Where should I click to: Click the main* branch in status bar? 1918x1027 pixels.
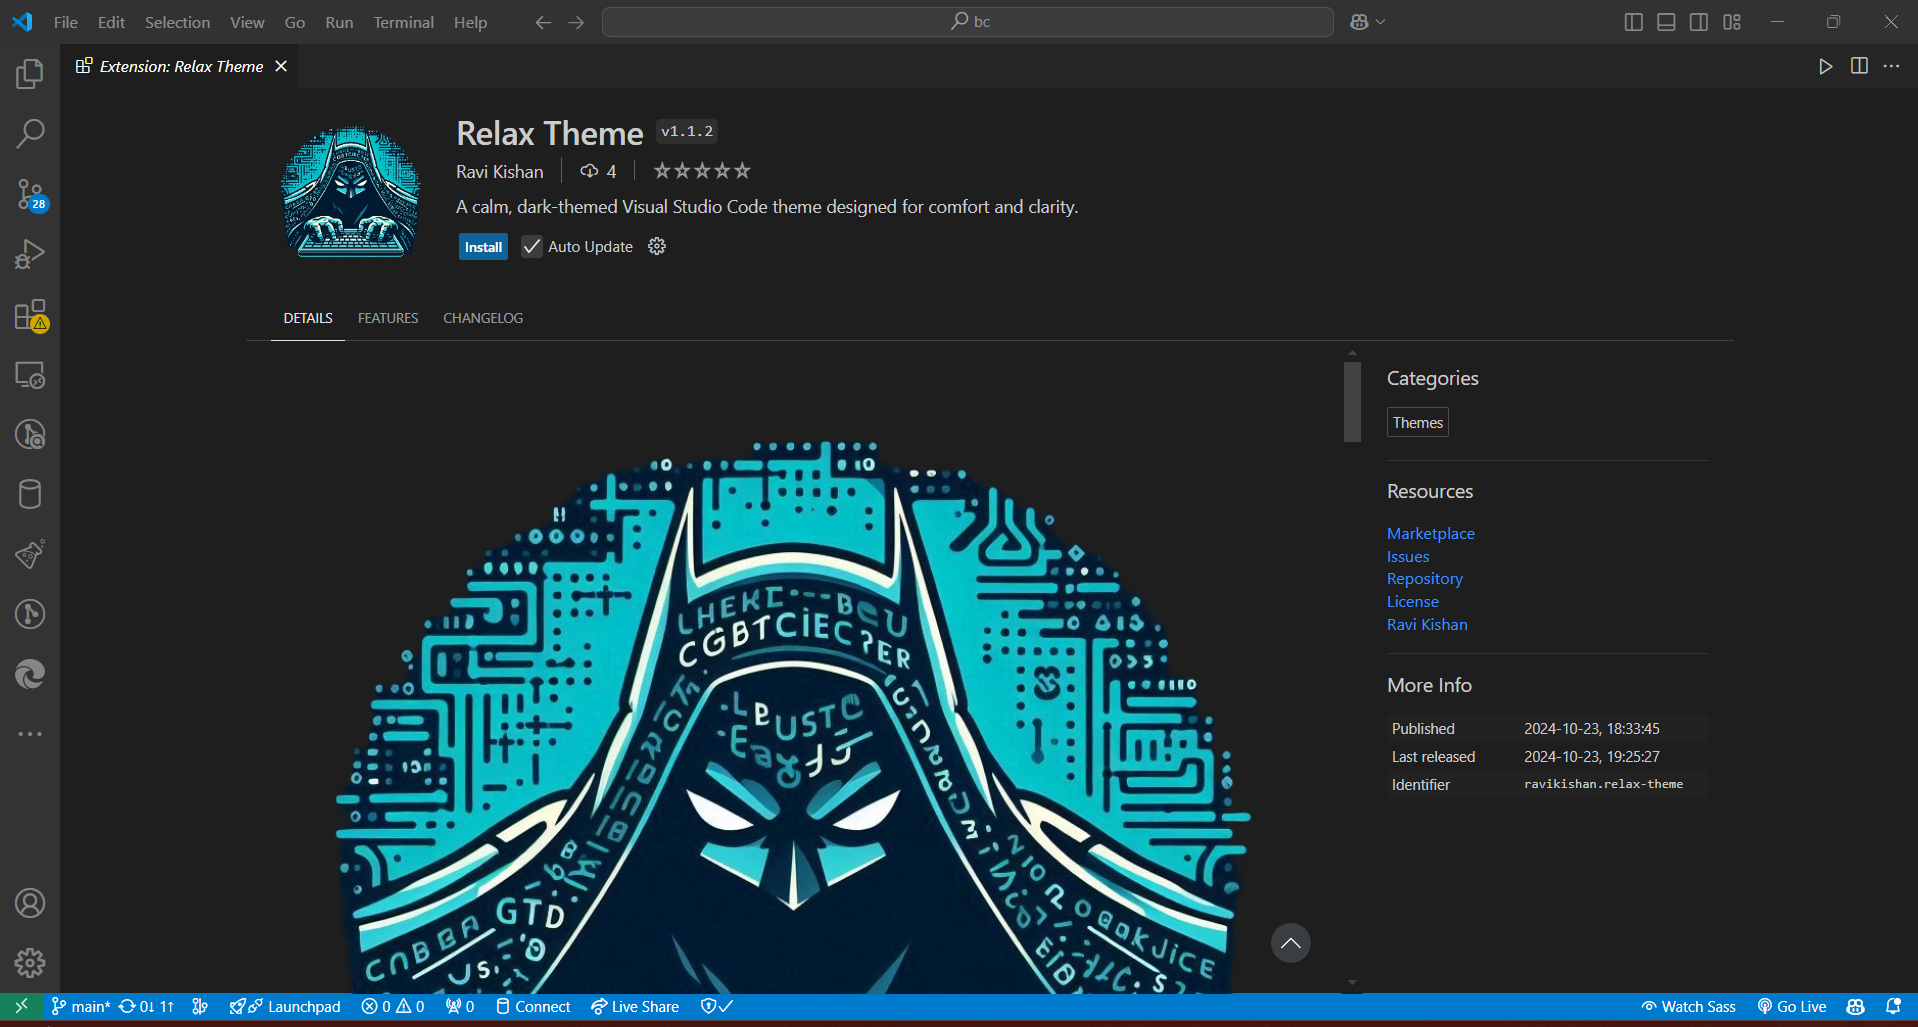81,1006
